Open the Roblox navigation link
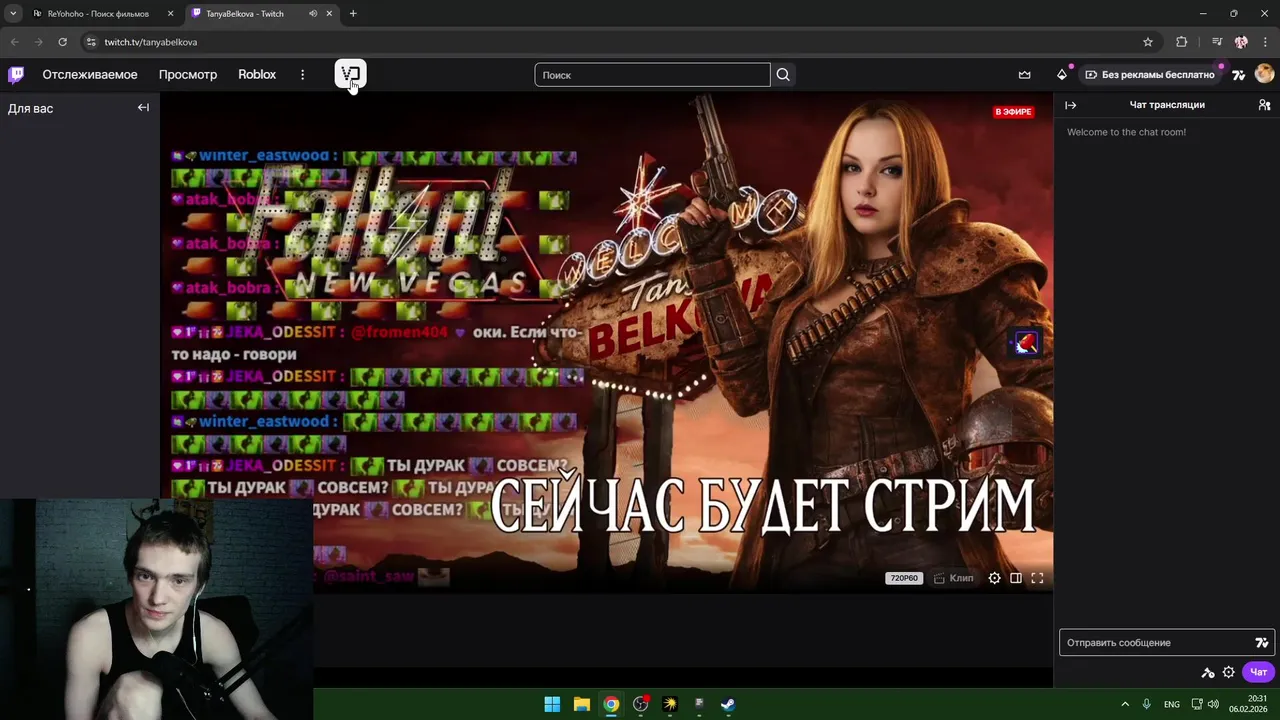This screenshot has width=1280, height=720. point(257,75)
